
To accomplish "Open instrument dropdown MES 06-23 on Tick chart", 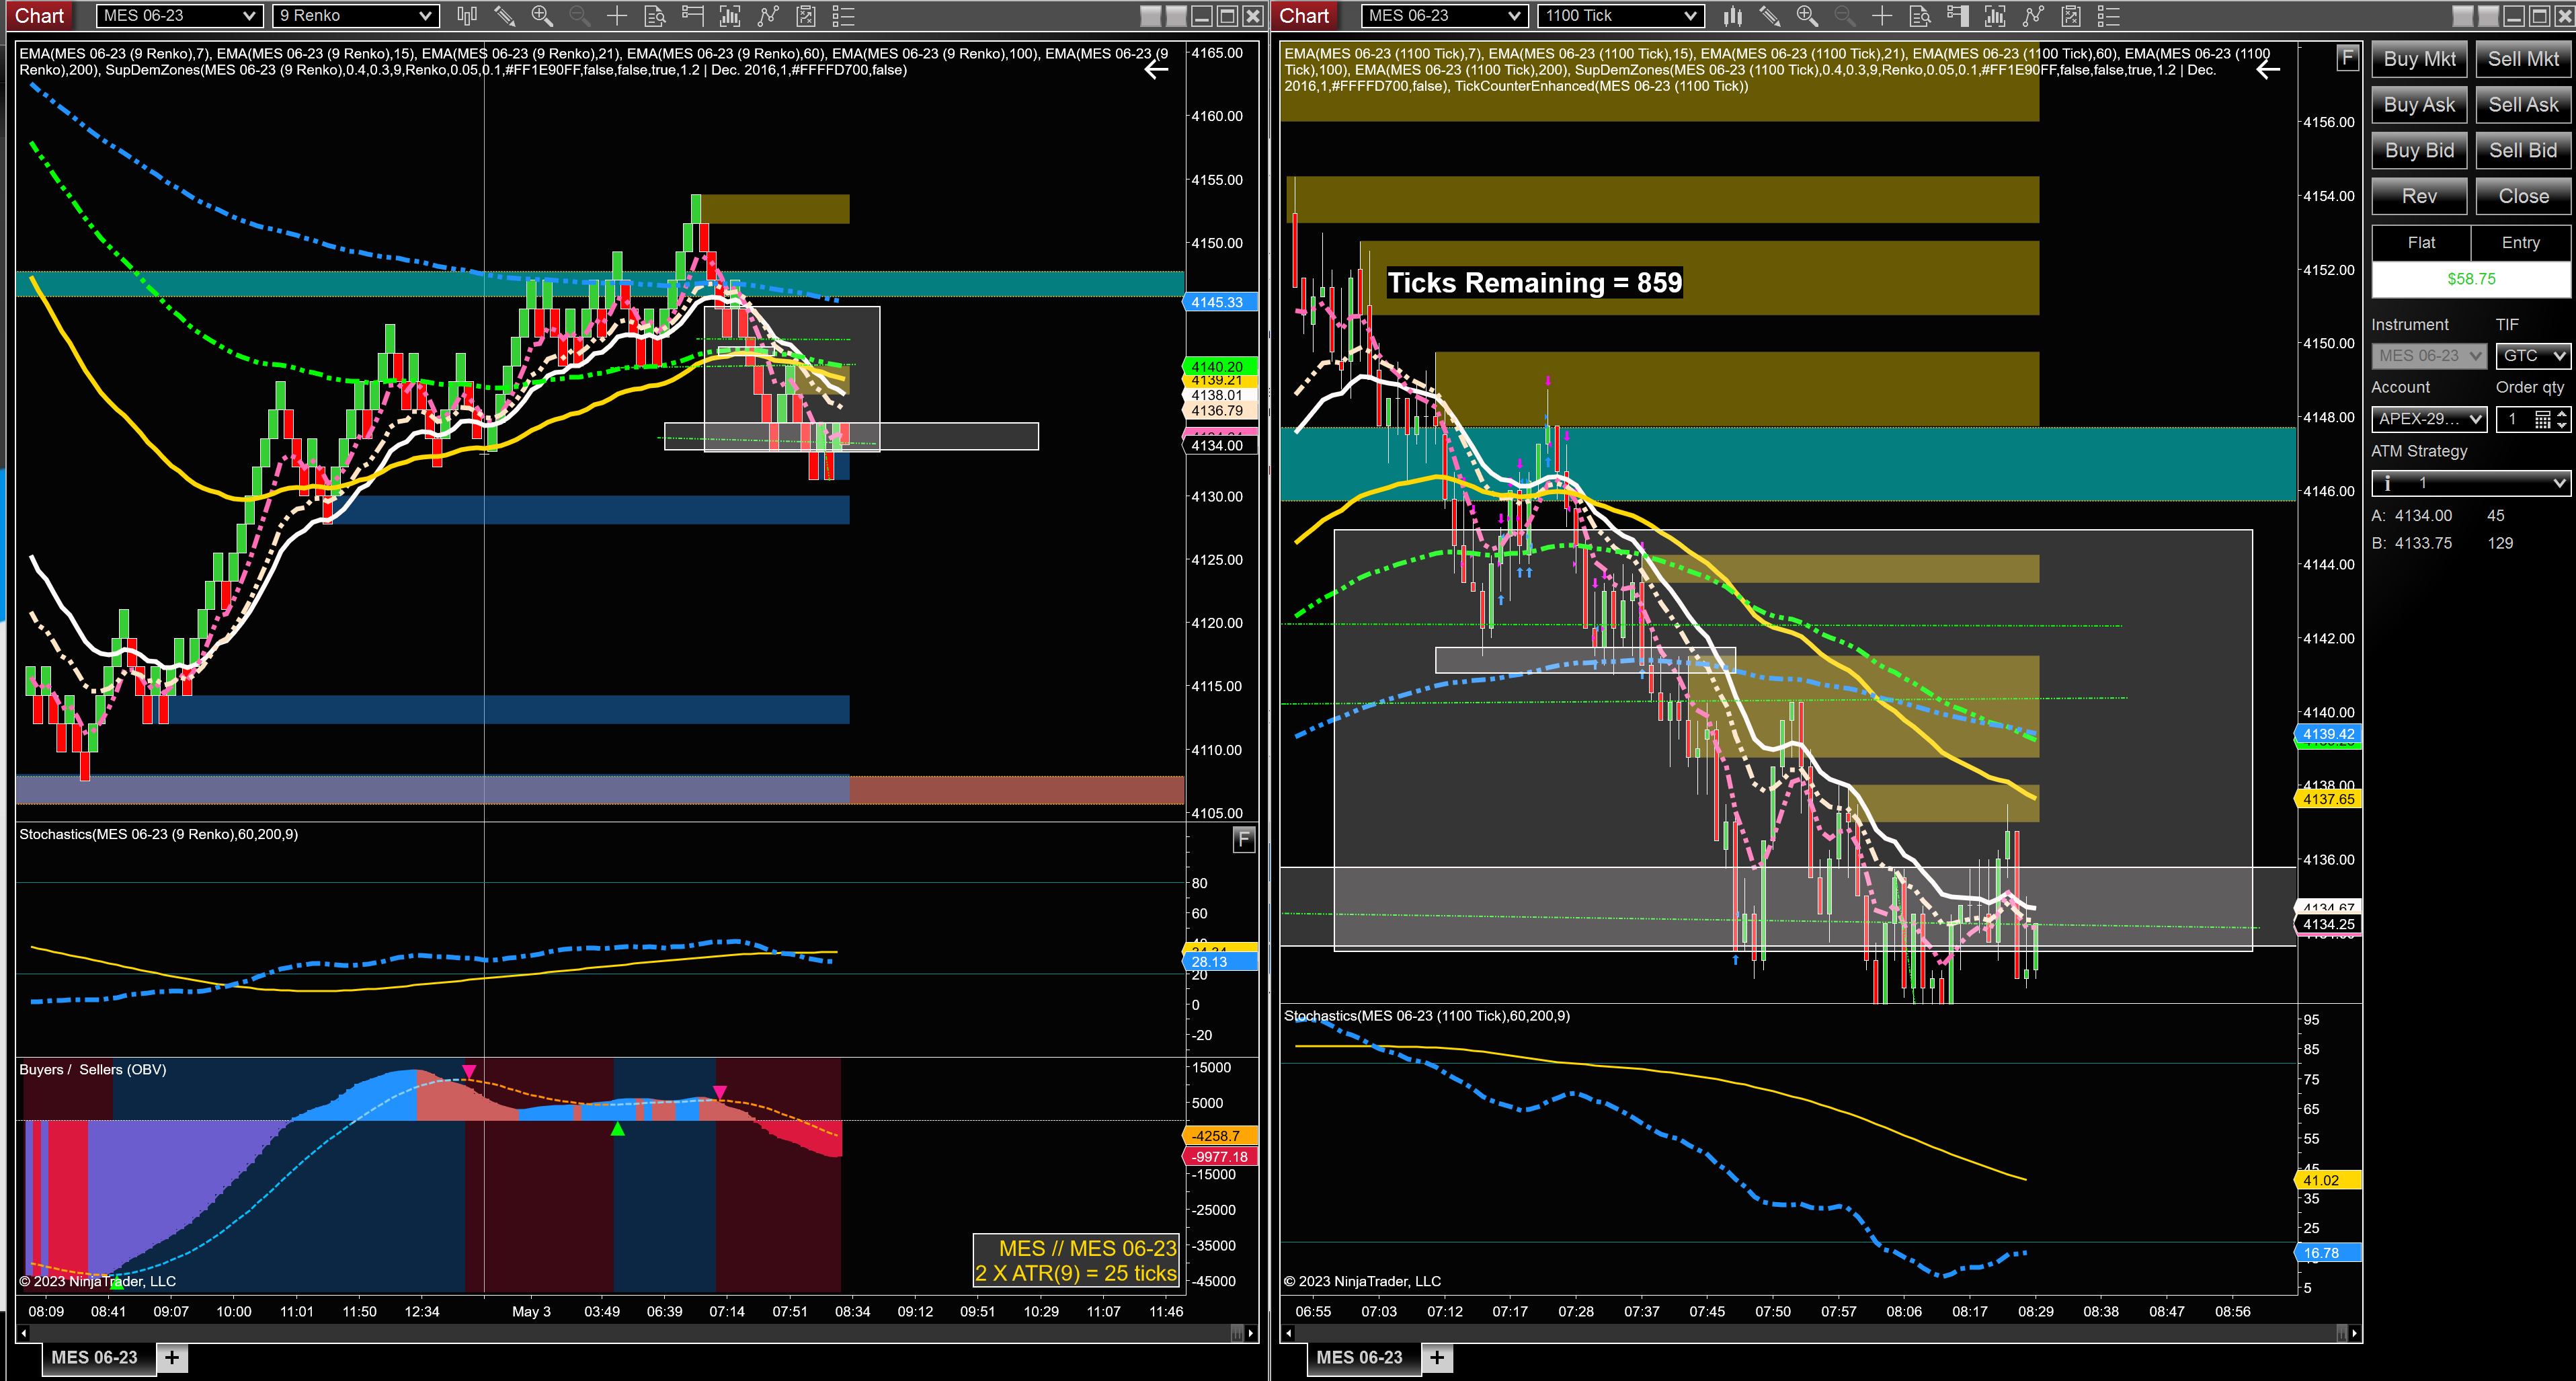I will click(x=1445, y=15).
